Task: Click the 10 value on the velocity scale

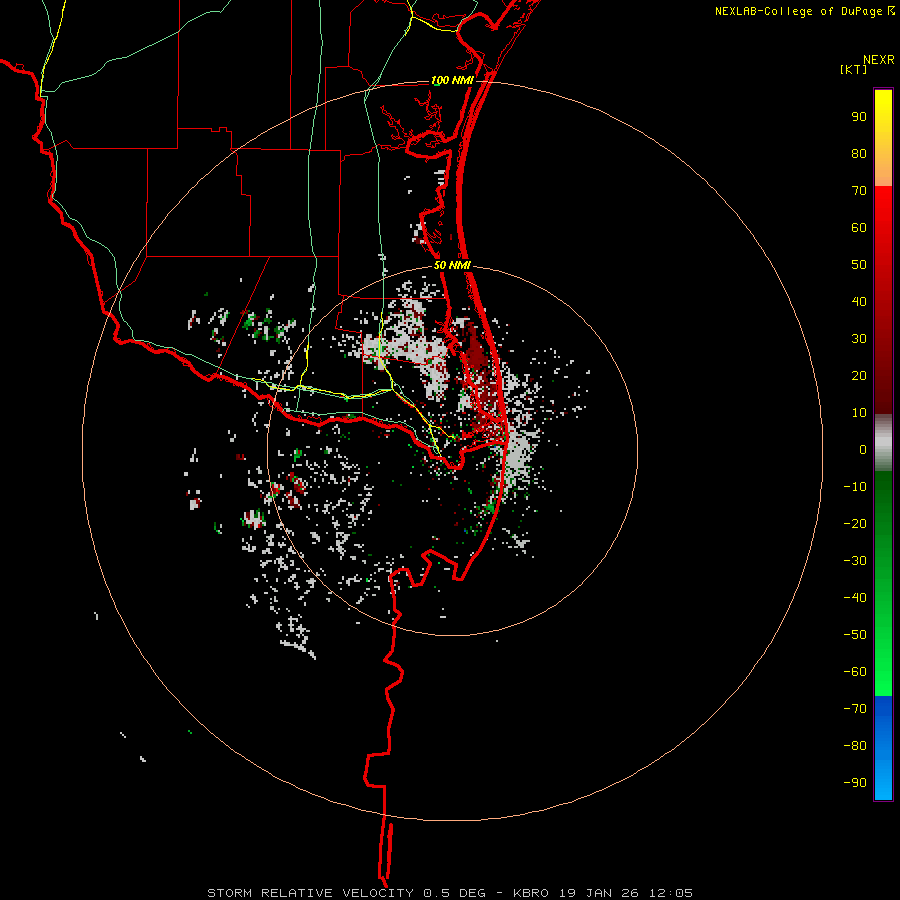Action: tap(859, 413)
